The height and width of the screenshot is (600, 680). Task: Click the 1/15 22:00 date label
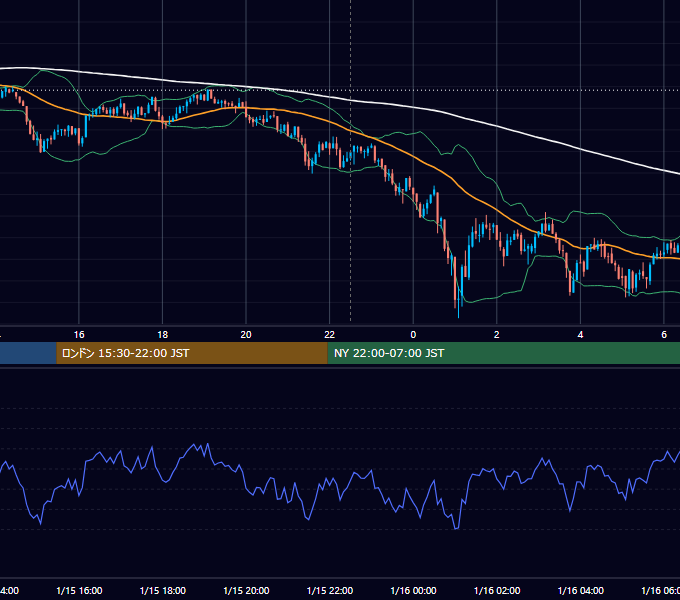click(330, 590)
